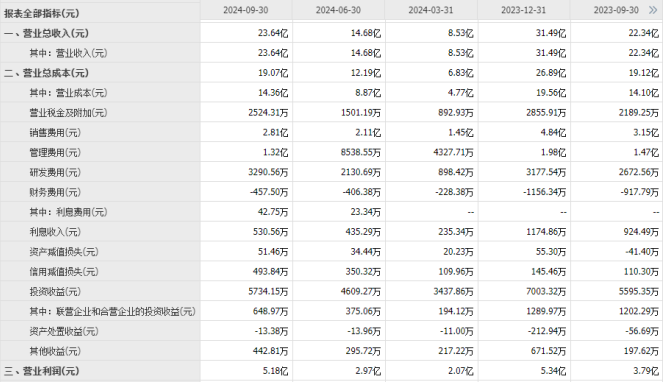Click the 4.84亿 sales expense value

click(553, 133)
